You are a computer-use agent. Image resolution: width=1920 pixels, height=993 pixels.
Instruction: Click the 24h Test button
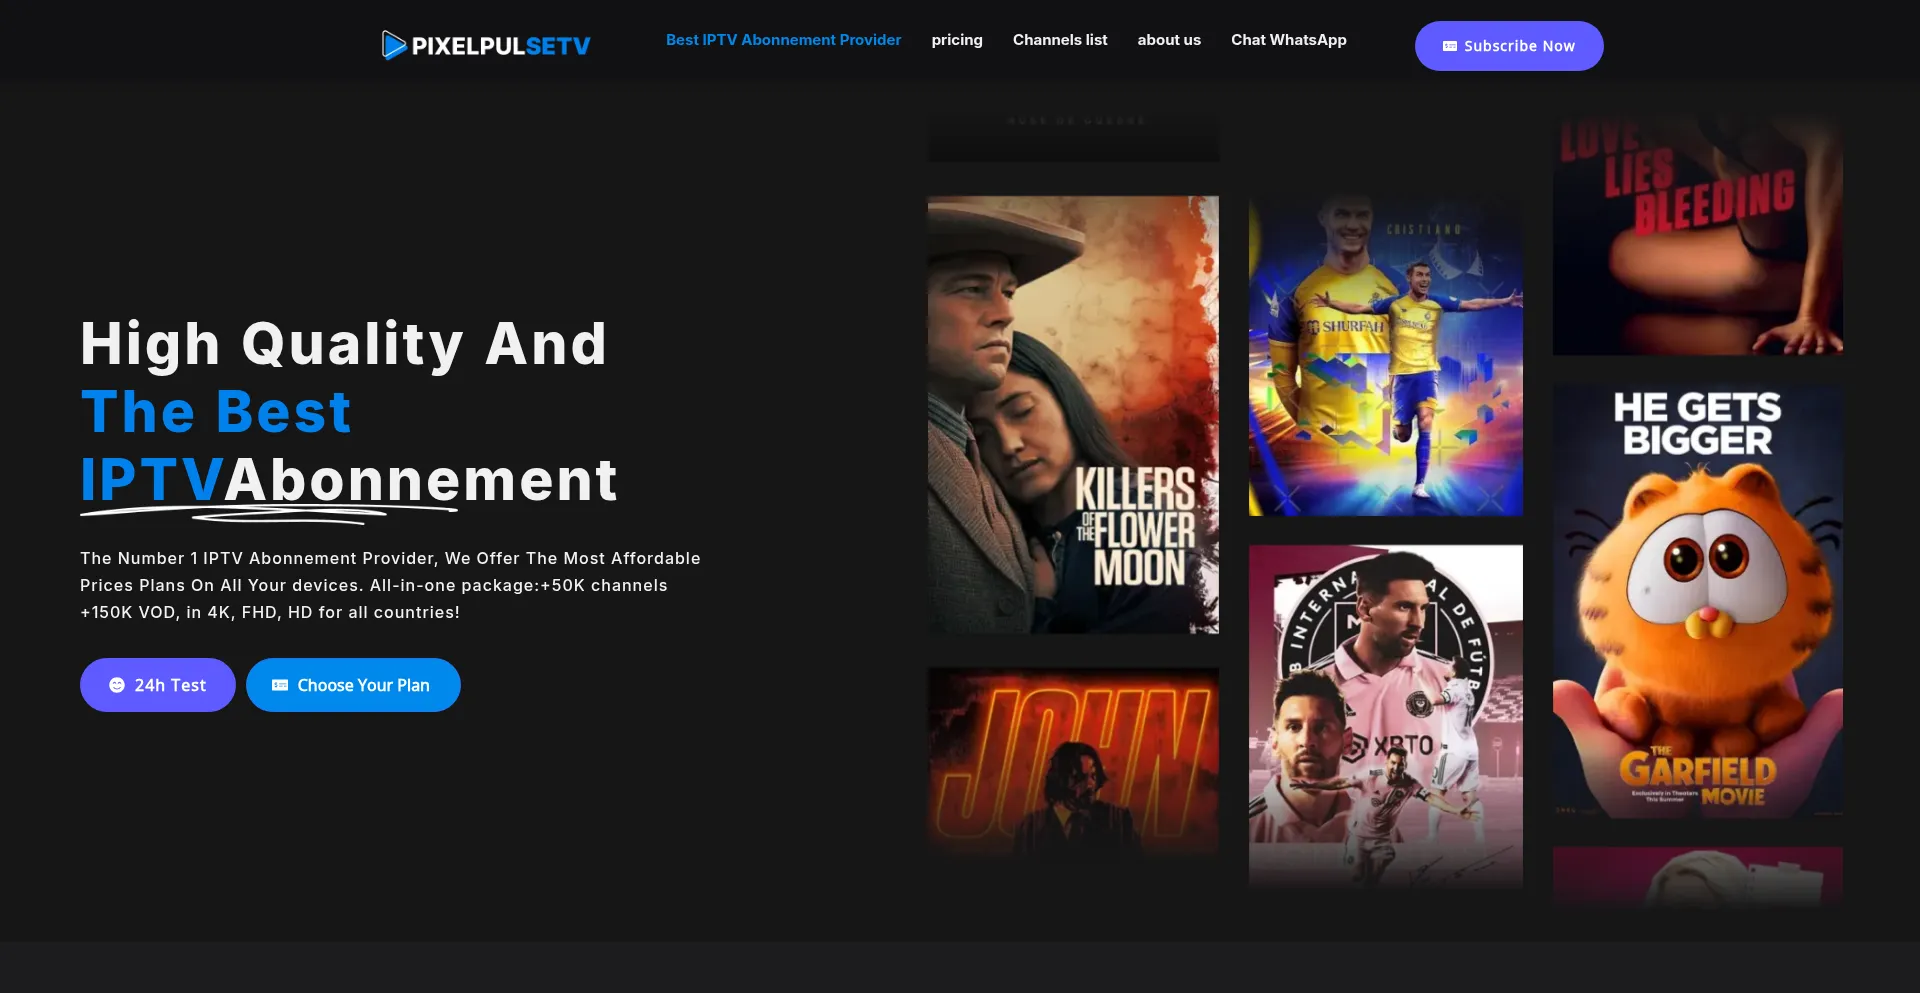(x=157, y=685)
